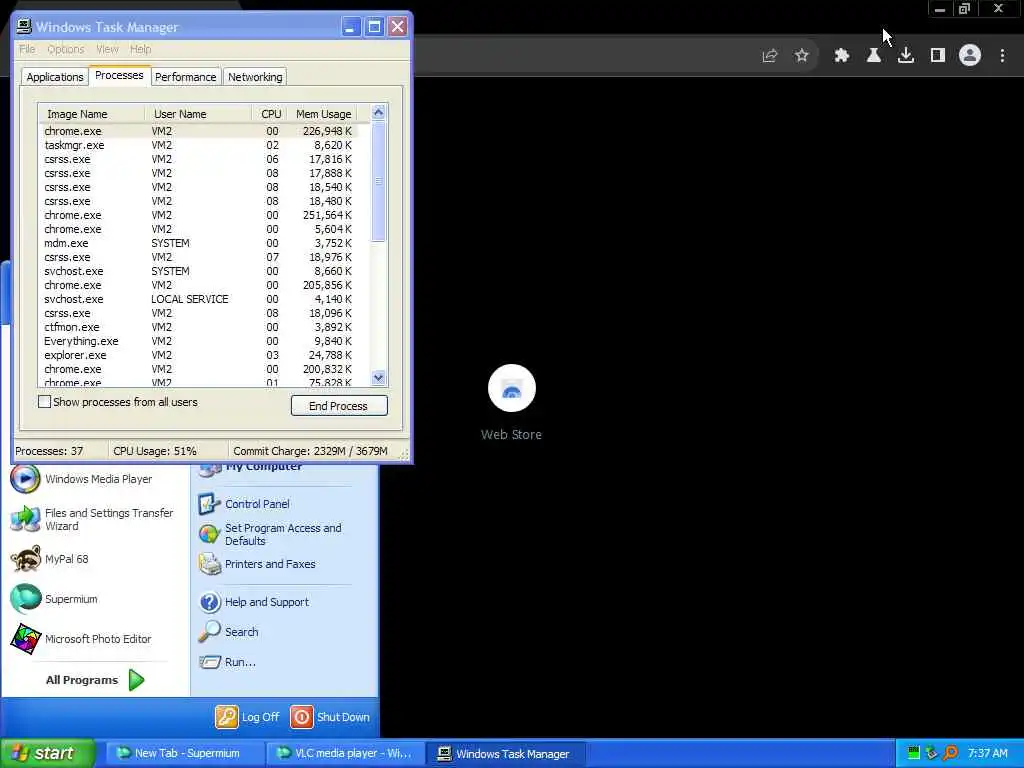Open Task Manager Help menu
1024x768 pixels.
[140, 49]
